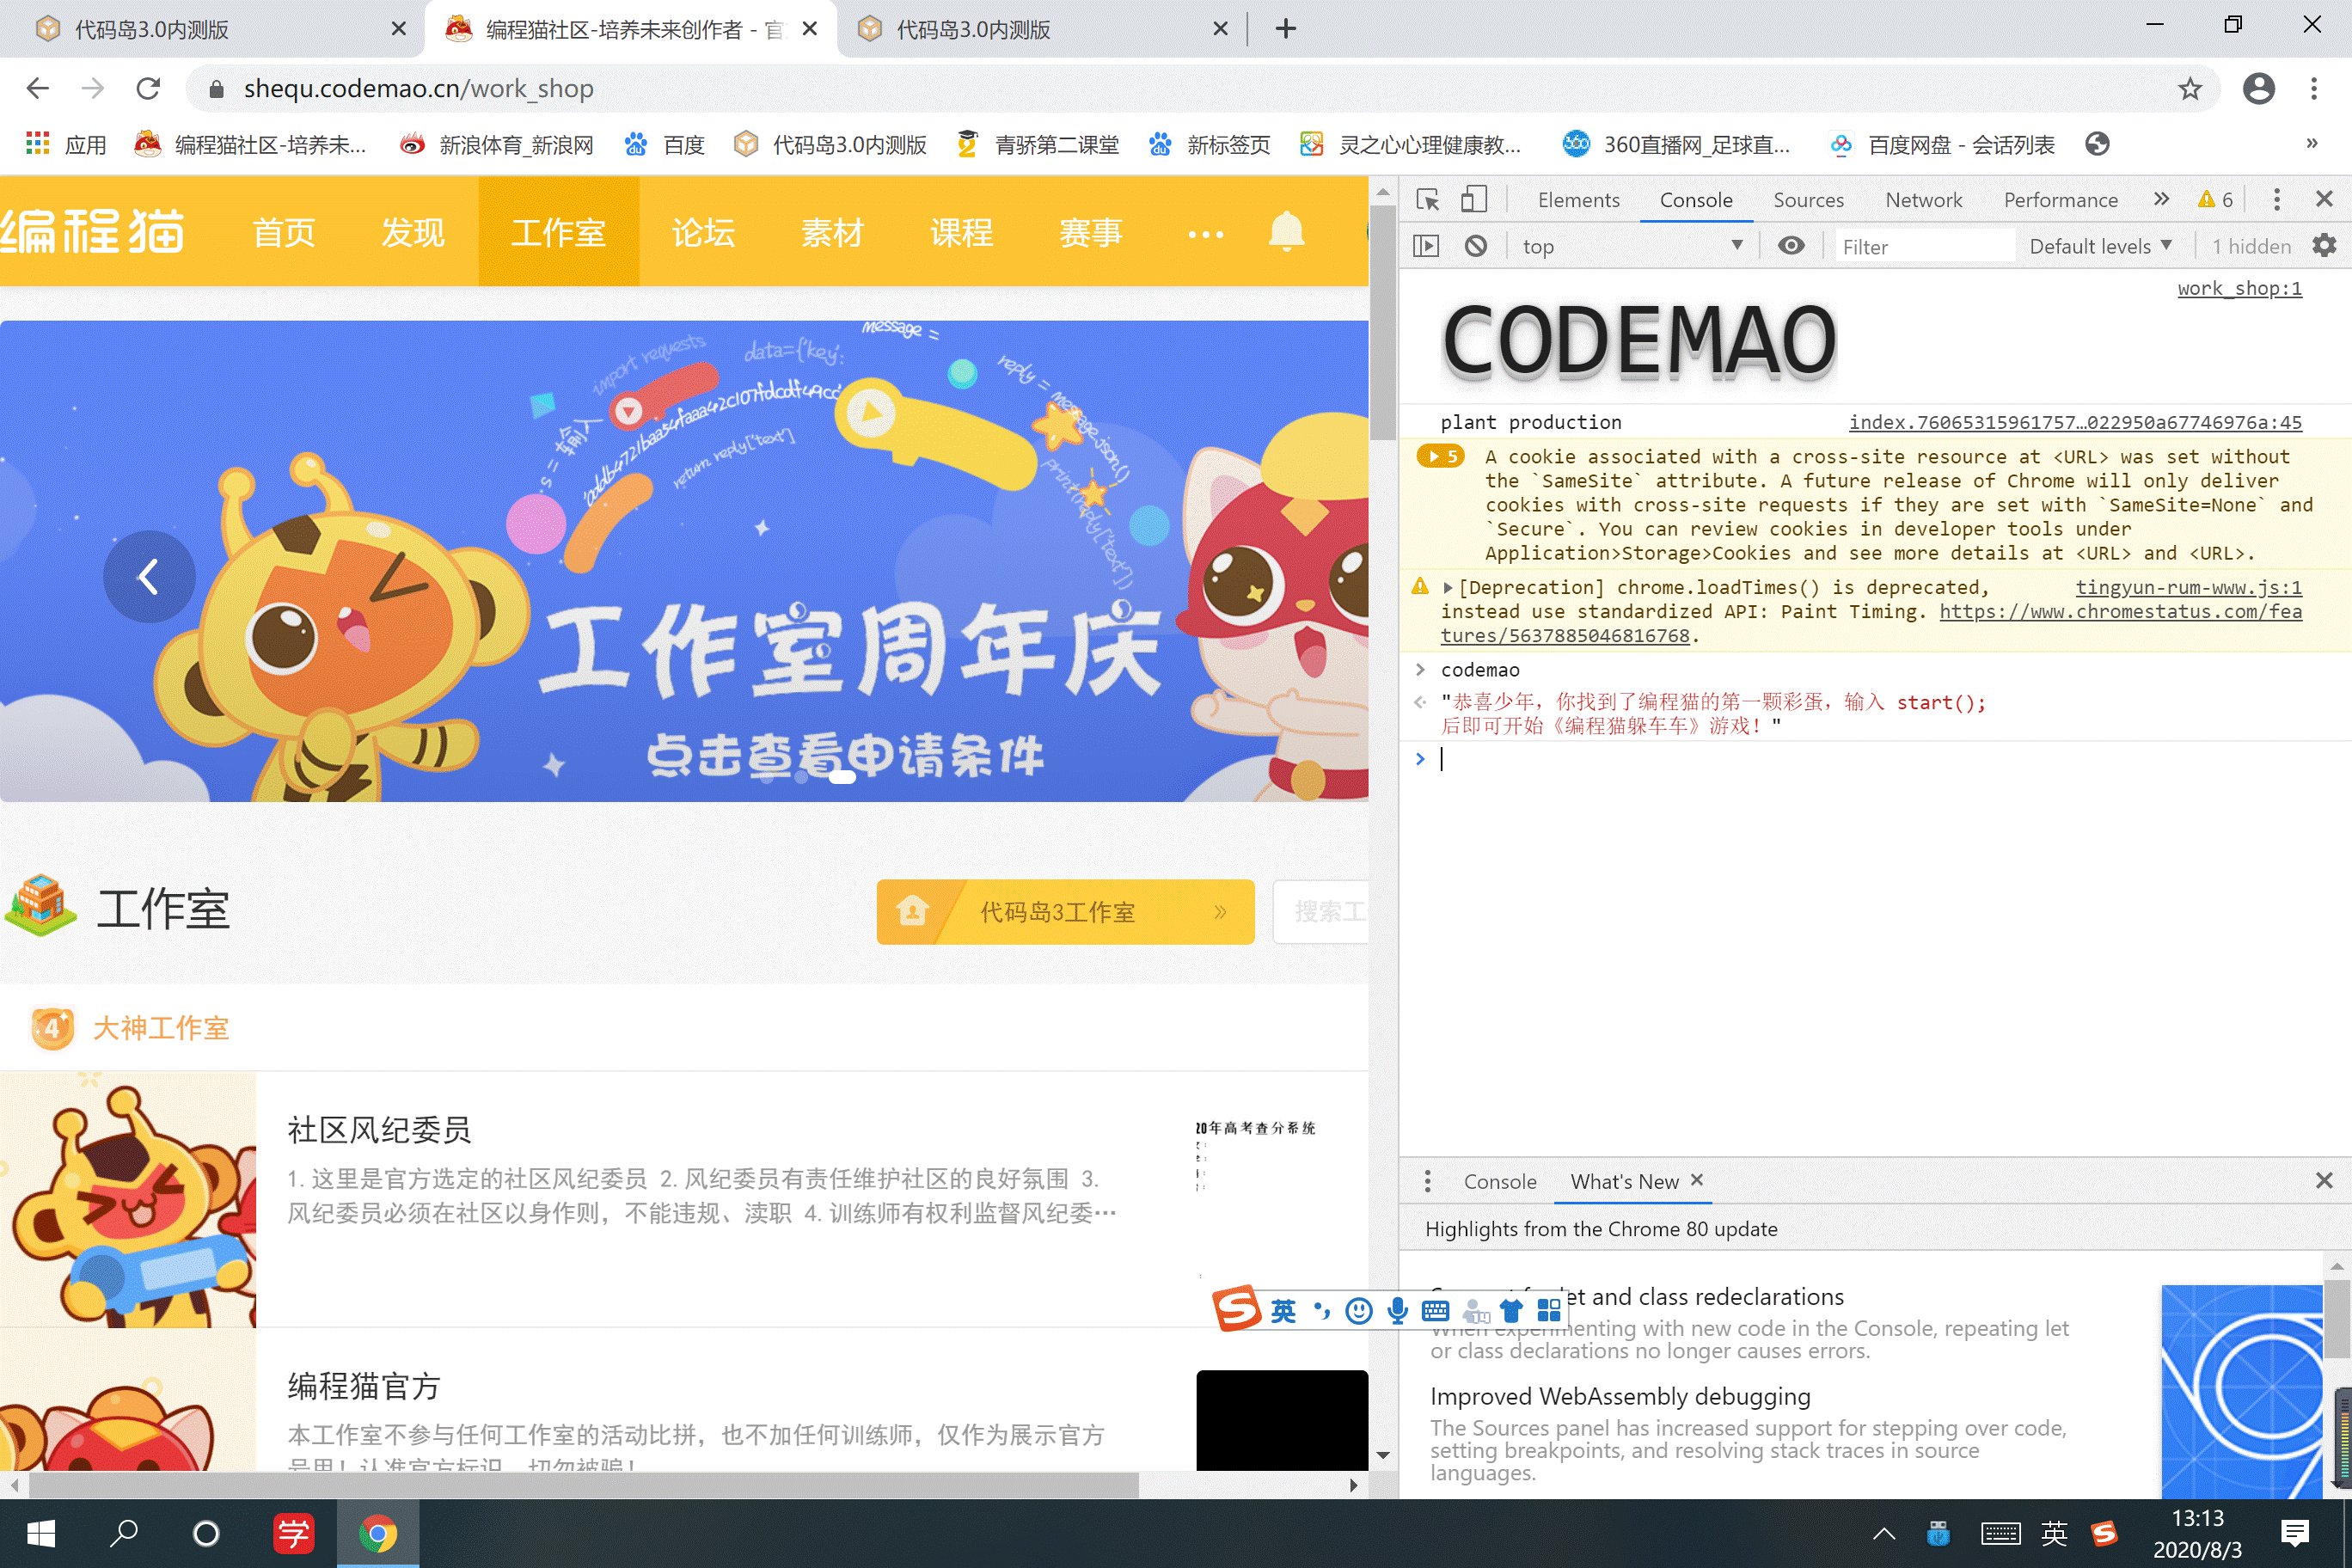The height and width of the screenshot is (1568, 2352).
Task: Expand the grouped cookie warning badge 5
Action: coord(1441,457)
